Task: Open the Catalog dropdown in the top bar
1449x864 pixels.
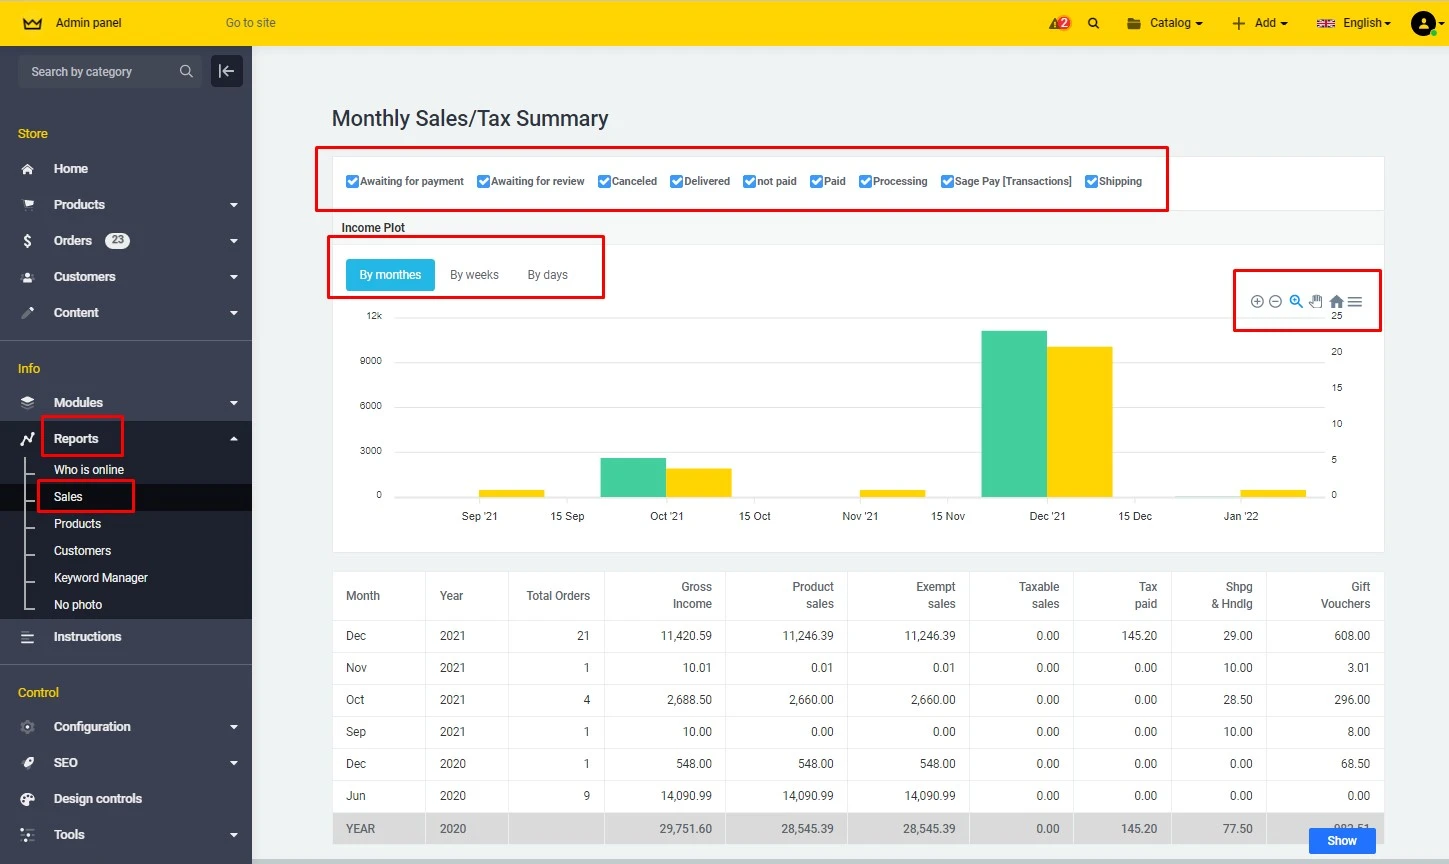Action: (1164, 22)
